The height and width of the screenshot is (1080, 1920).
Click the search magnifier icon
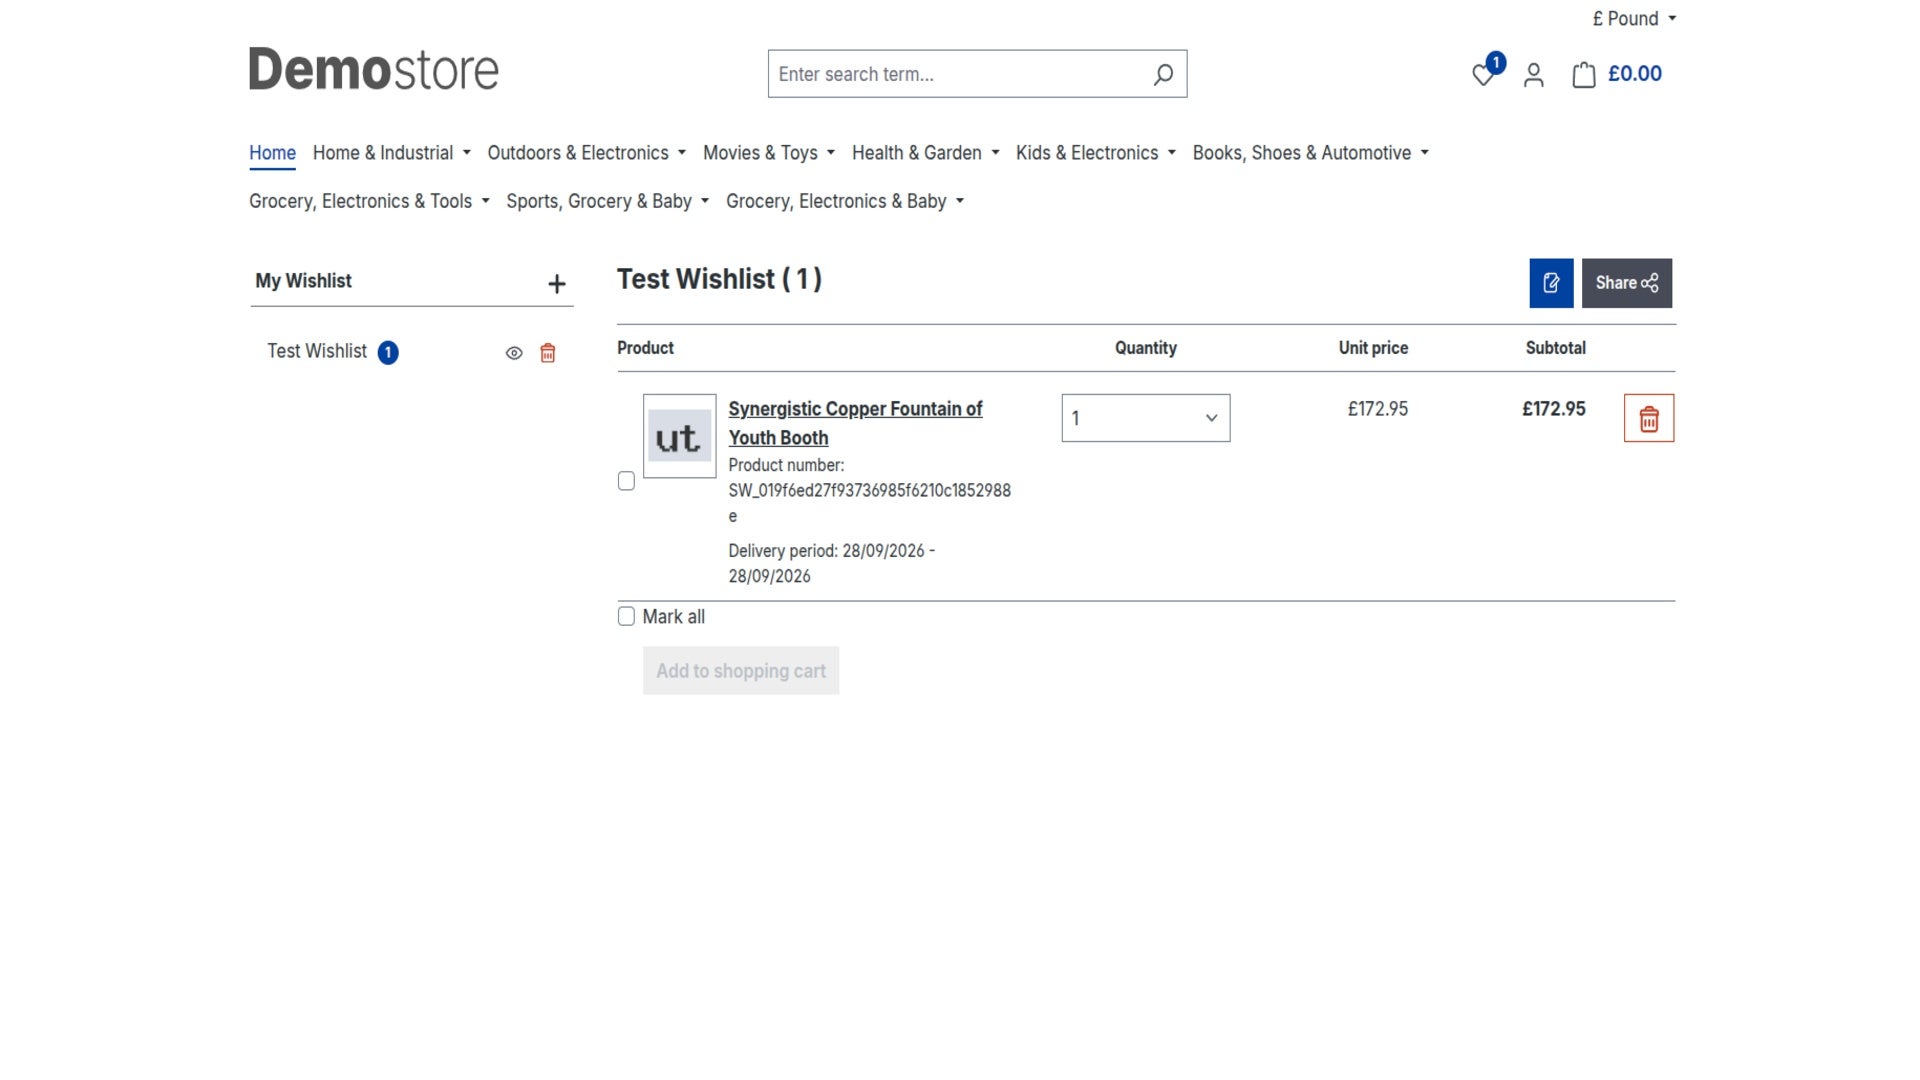(x=1163, y=74)
